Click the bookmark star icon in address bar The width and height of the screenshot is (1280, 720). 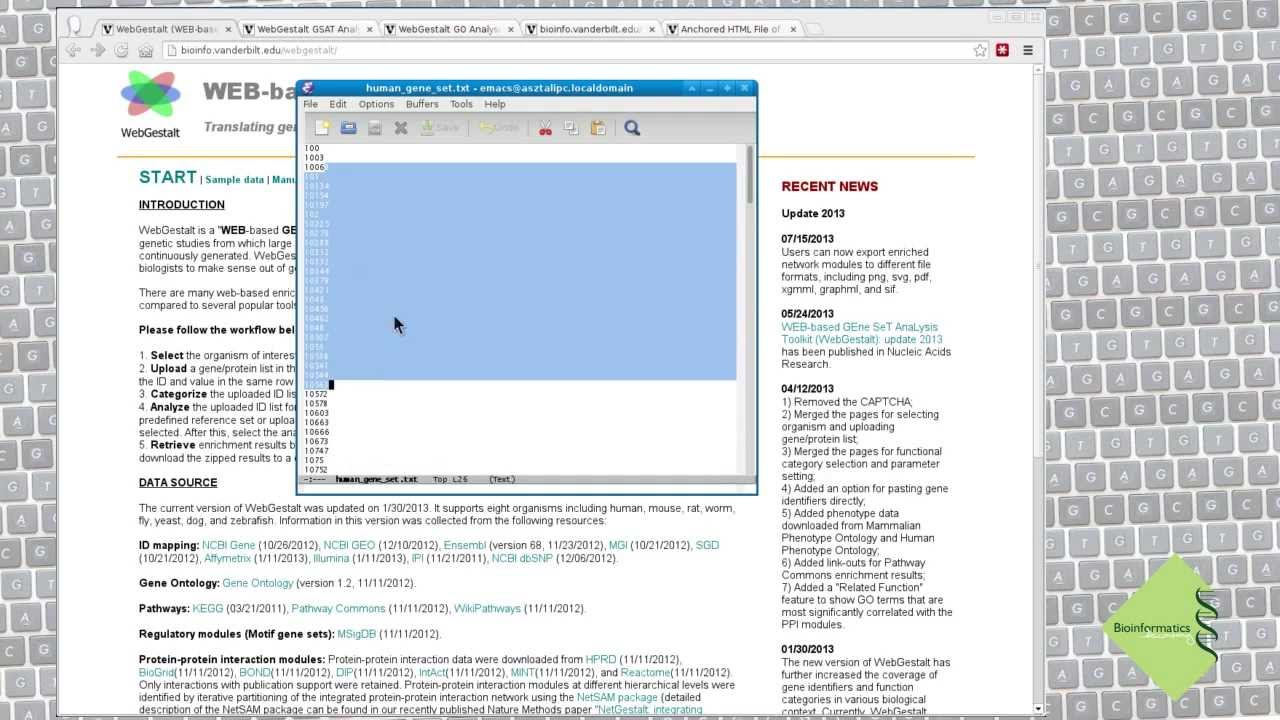(980, 50)
